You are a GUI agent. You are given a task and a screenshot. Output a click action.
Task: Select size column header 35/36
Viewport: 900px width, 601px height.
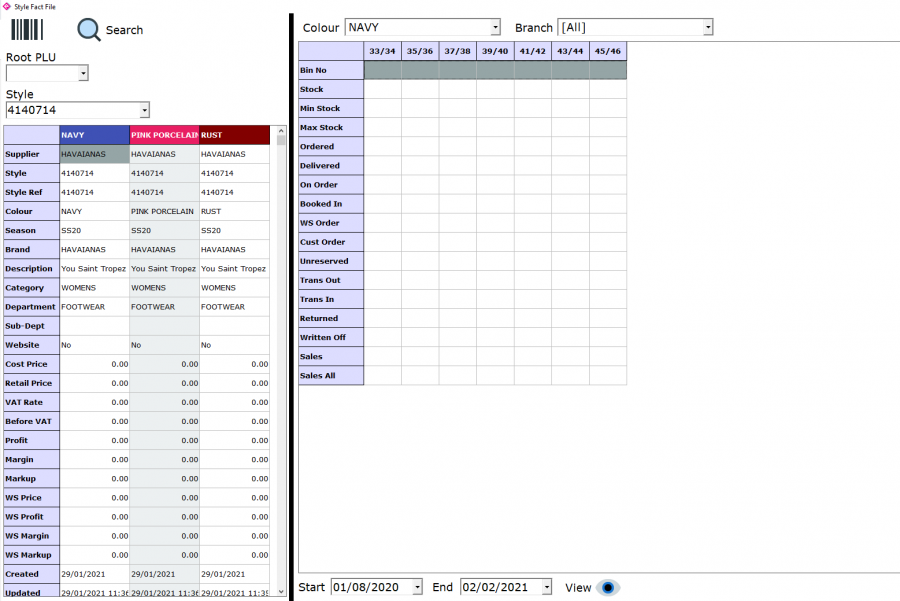[420, 51]
